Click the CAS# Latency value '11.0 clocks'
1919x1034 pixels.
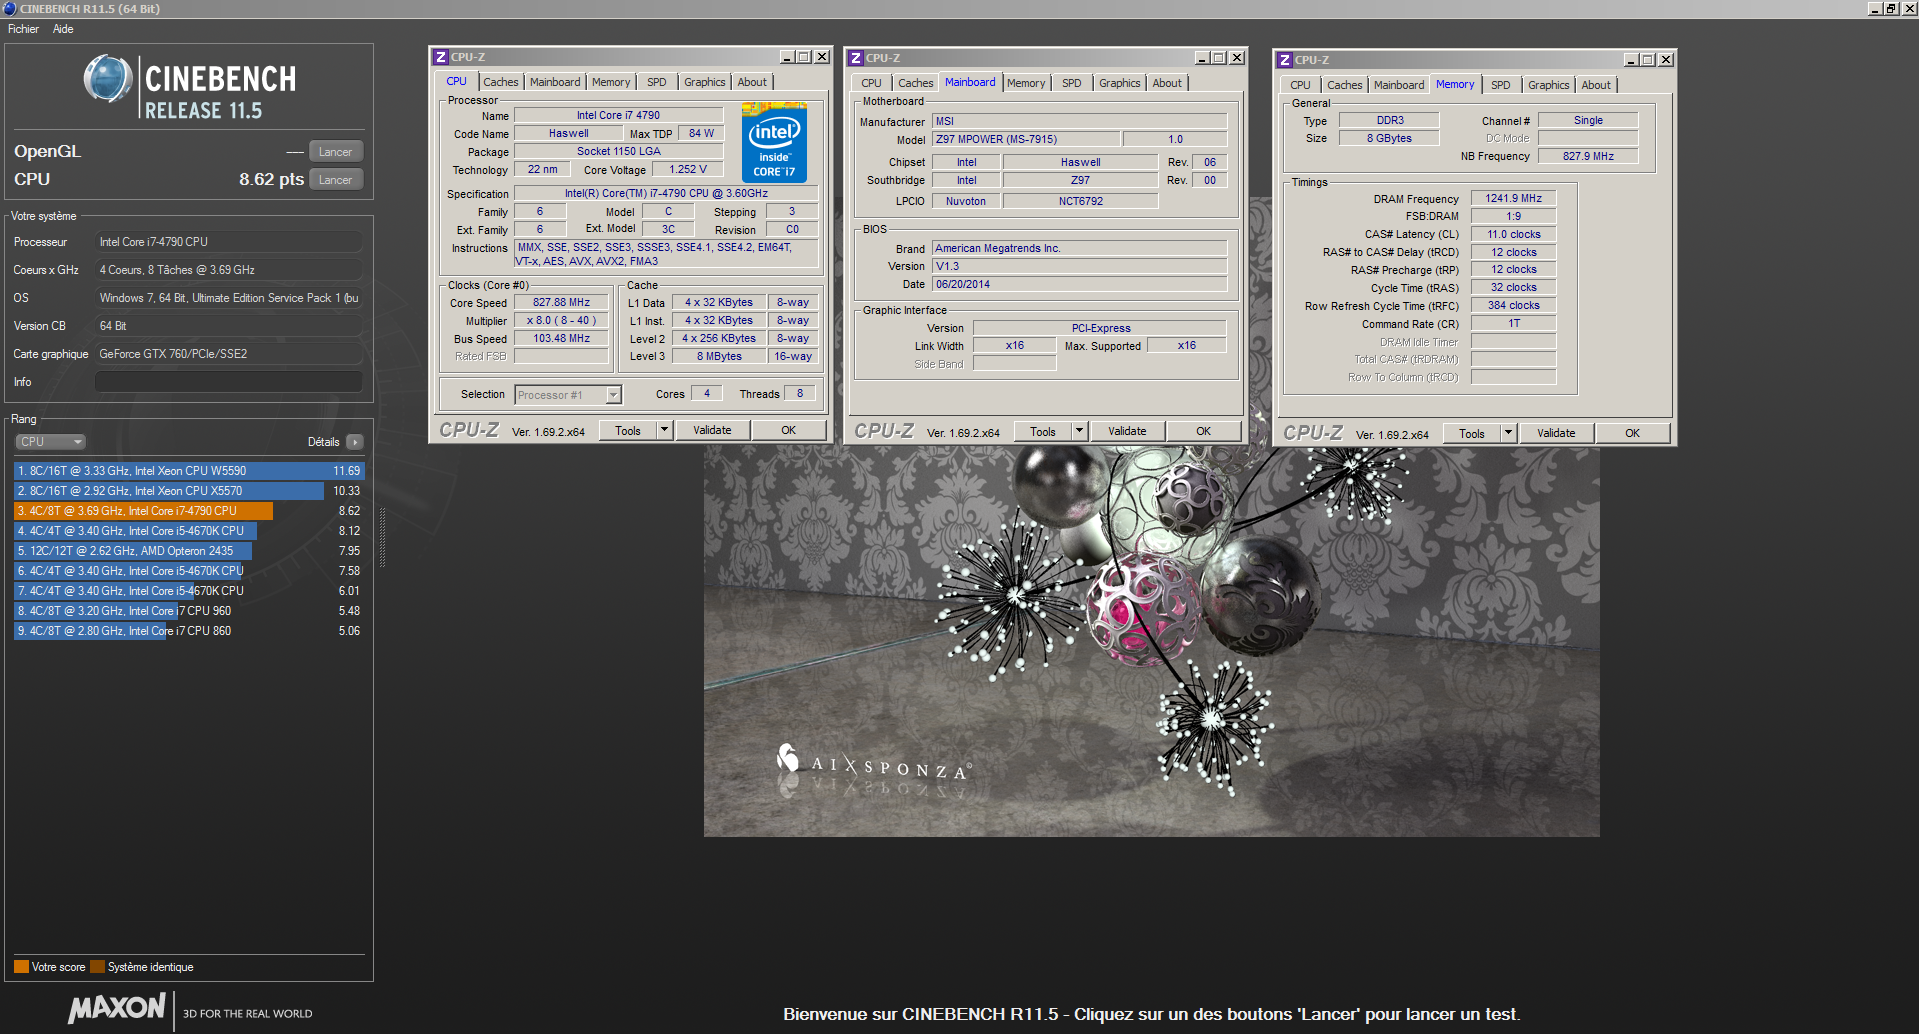(x=1513, y=235)
